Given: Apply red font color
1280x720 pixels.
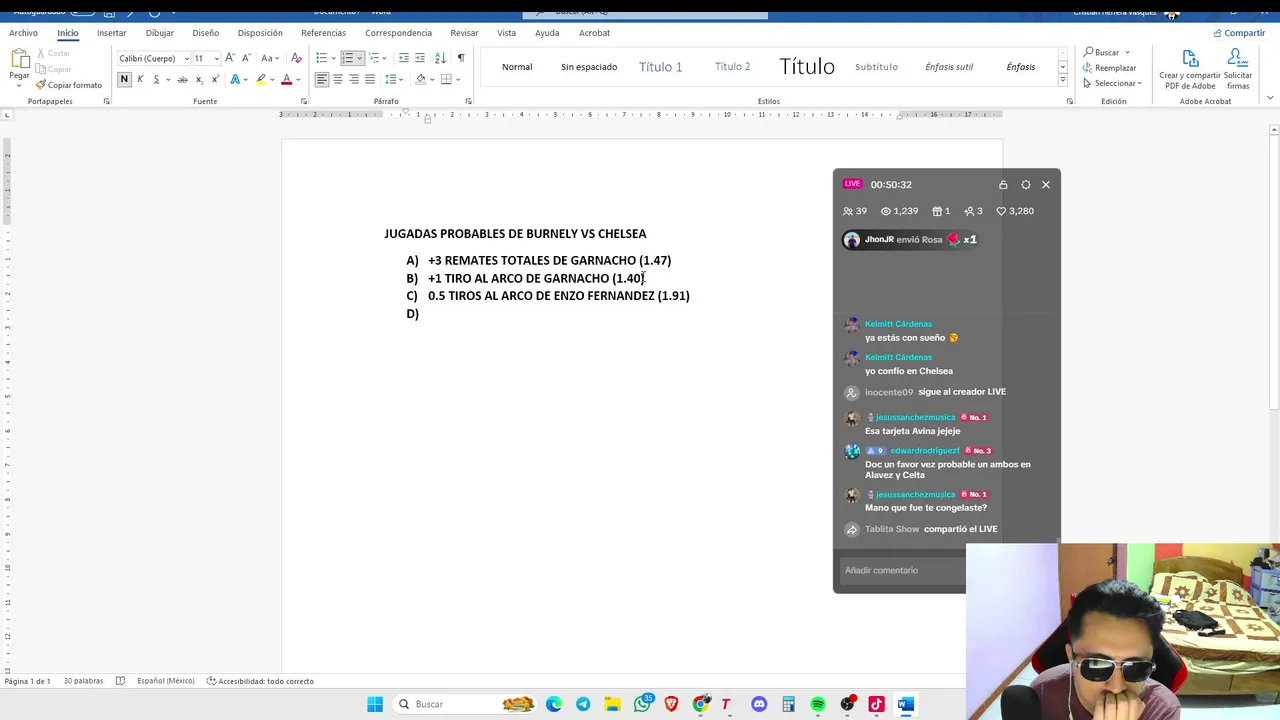Looking at the screenshot, I should click(x=287, y=79).
